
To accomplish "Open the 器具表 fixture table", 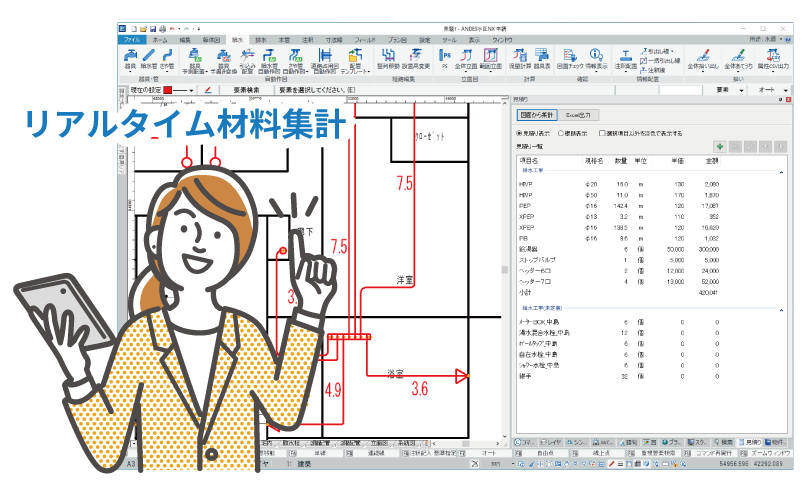I will 541,59.
